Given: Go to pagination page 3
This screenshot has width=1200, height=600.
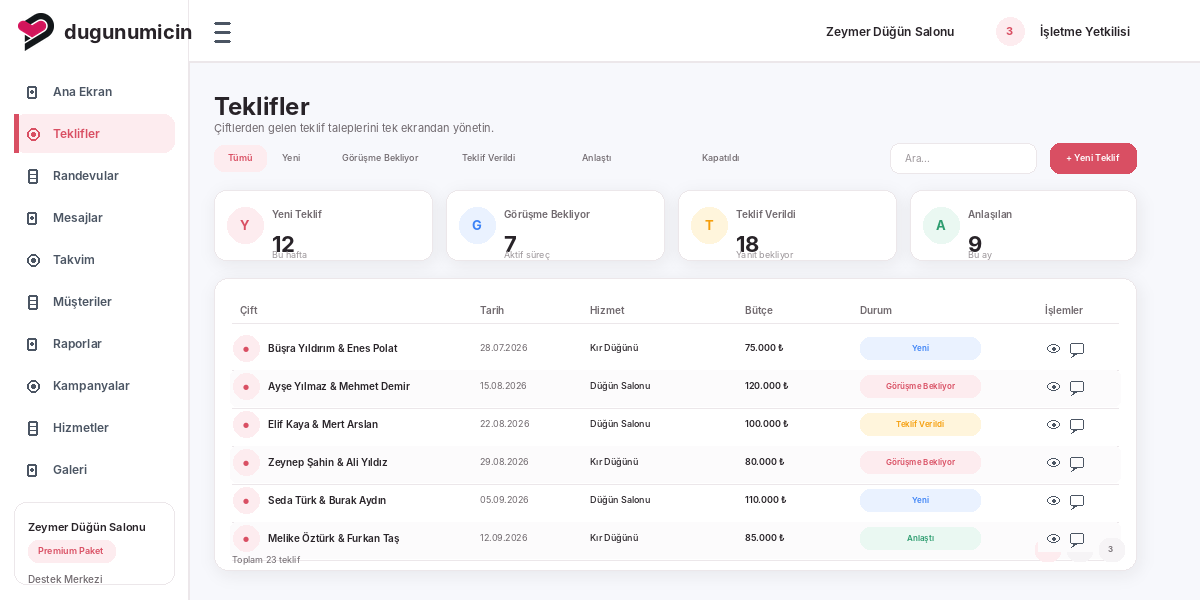Looking at the screenshot, I should pos(1111,549).
